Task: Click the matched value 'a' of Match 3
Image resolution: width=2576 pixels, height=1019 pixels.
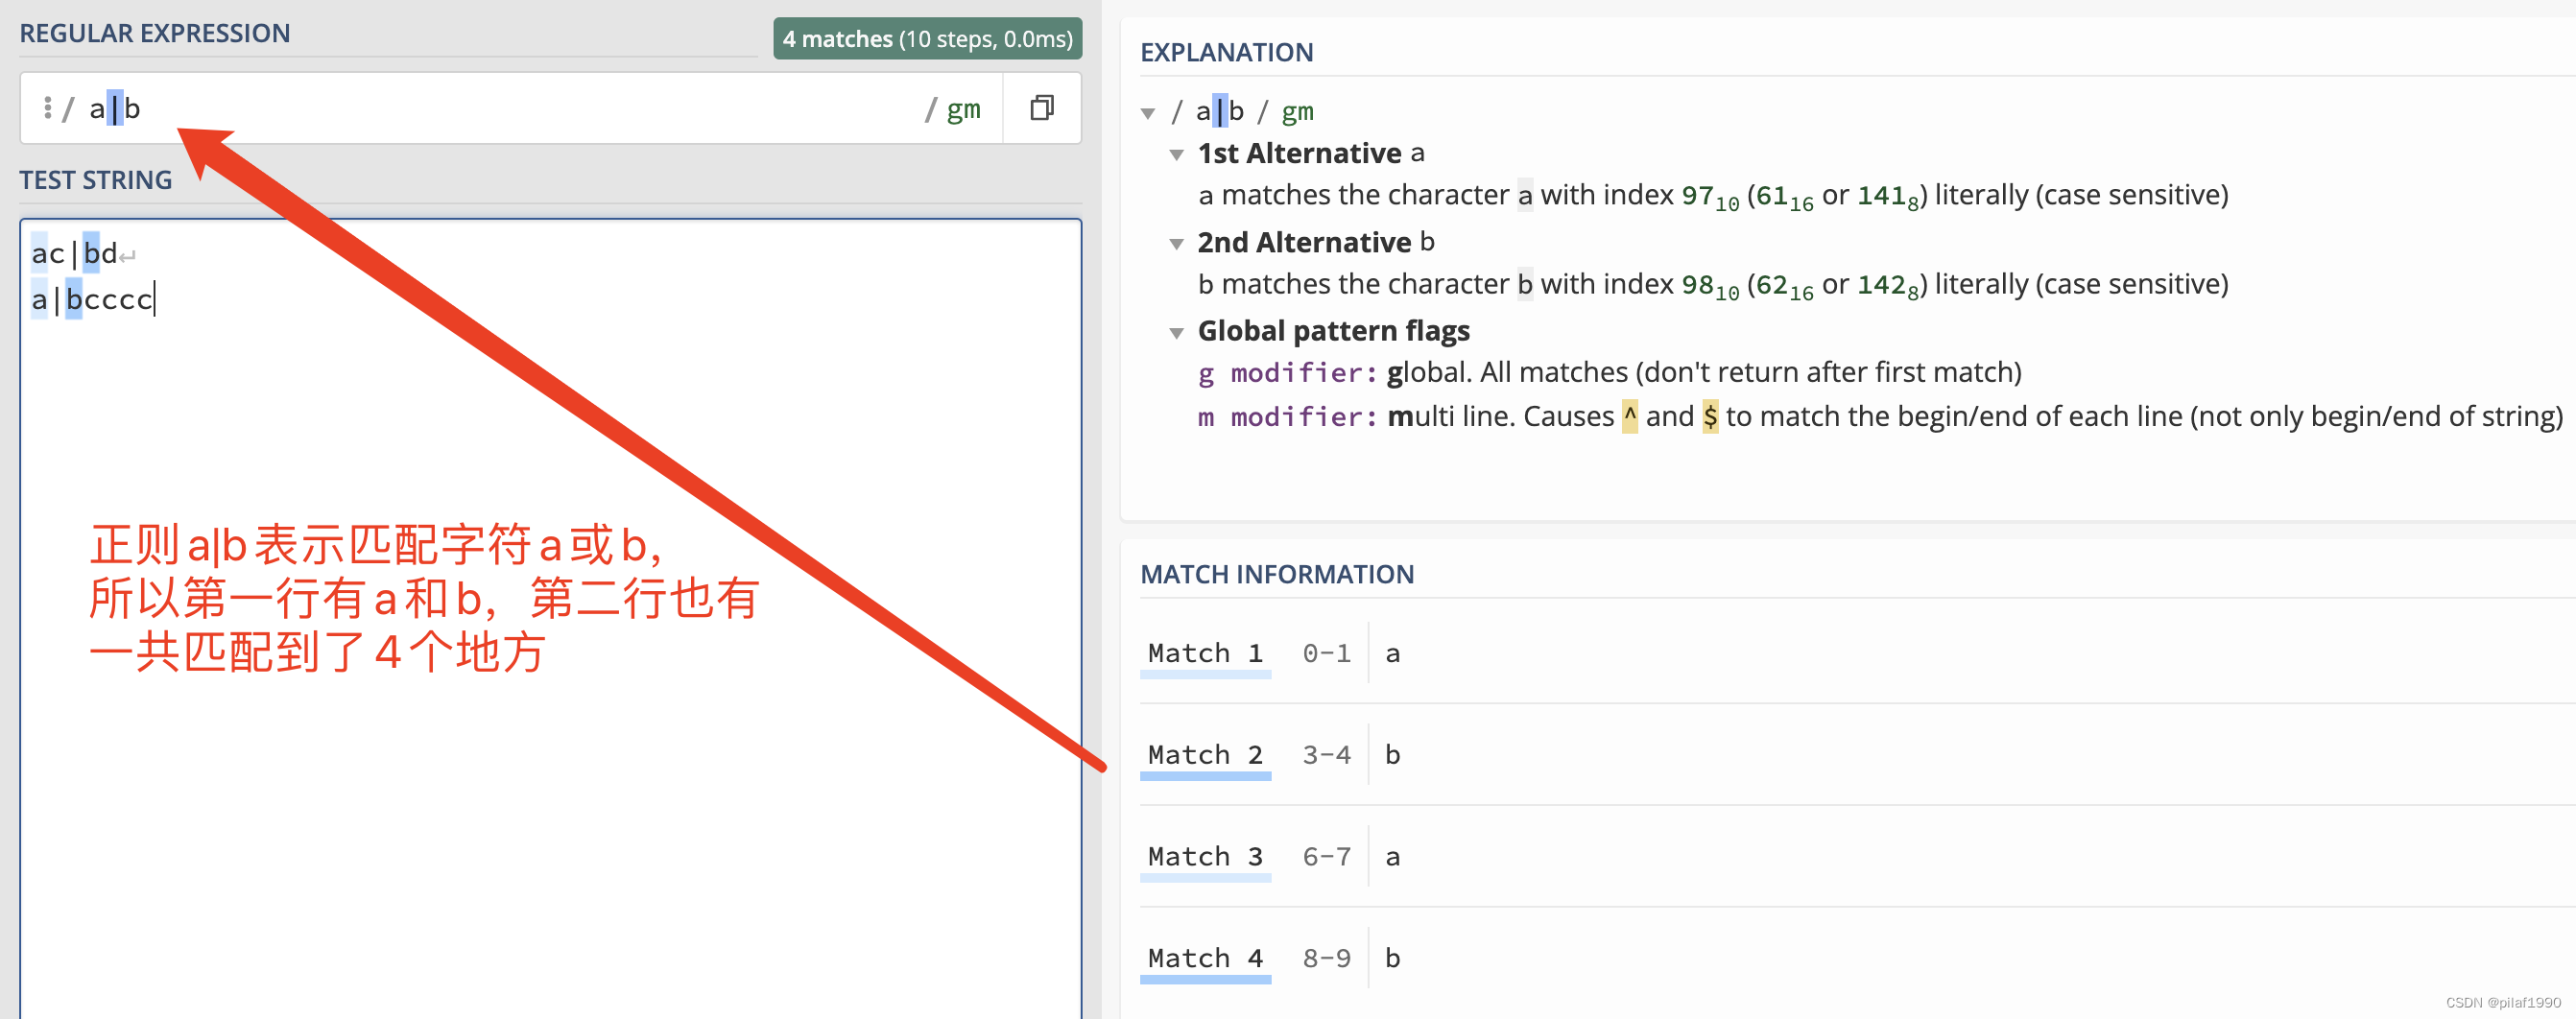Action: pyautogui.click(x=1392, y=858)
